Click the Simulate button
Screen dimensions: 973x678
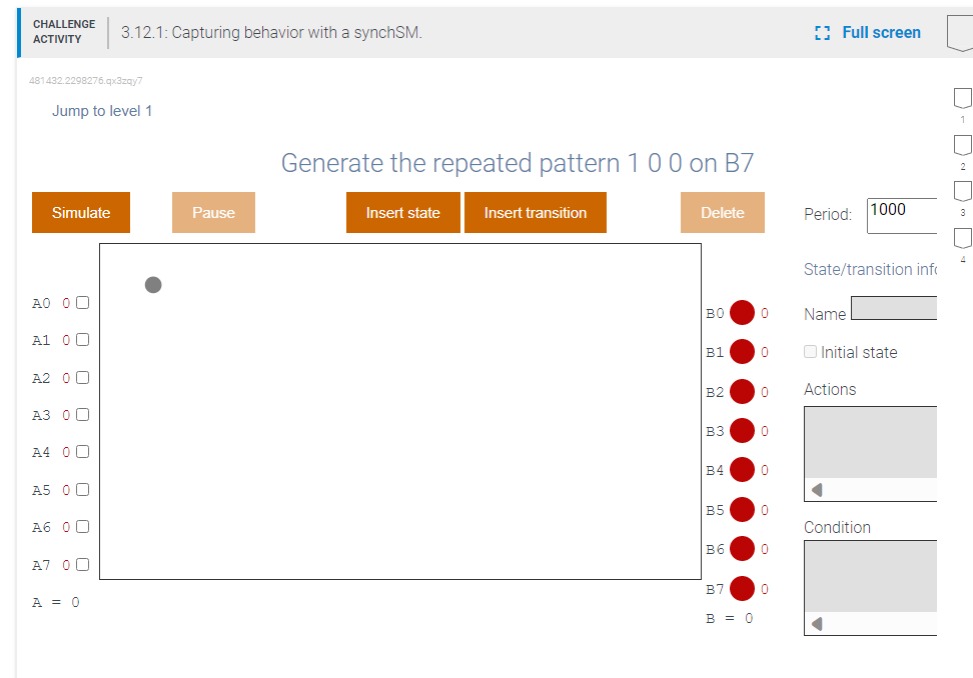(x=80, y=212)
